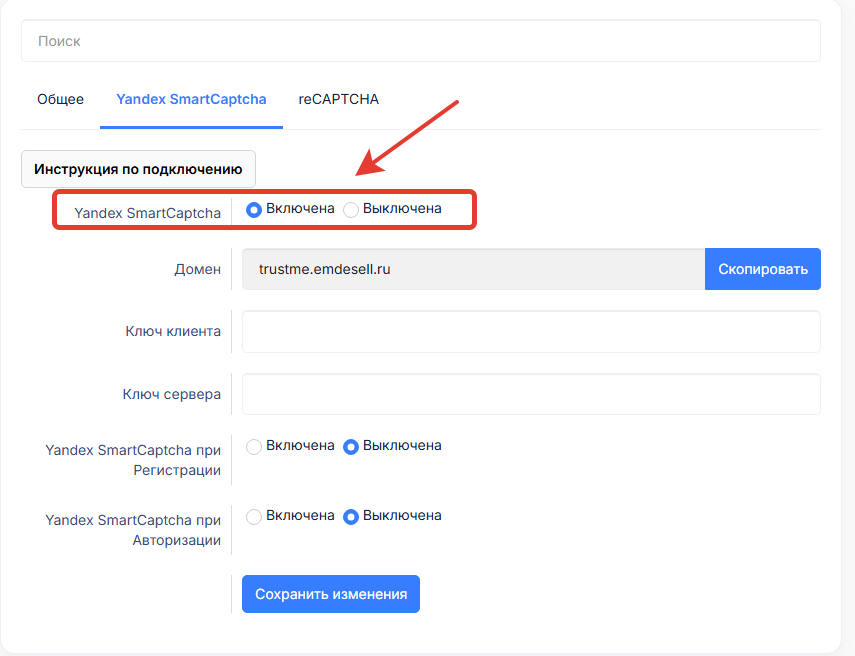
Task: Disable Yandex SmartCaptcha with Выключена radio
Action: tap(351, 209)
